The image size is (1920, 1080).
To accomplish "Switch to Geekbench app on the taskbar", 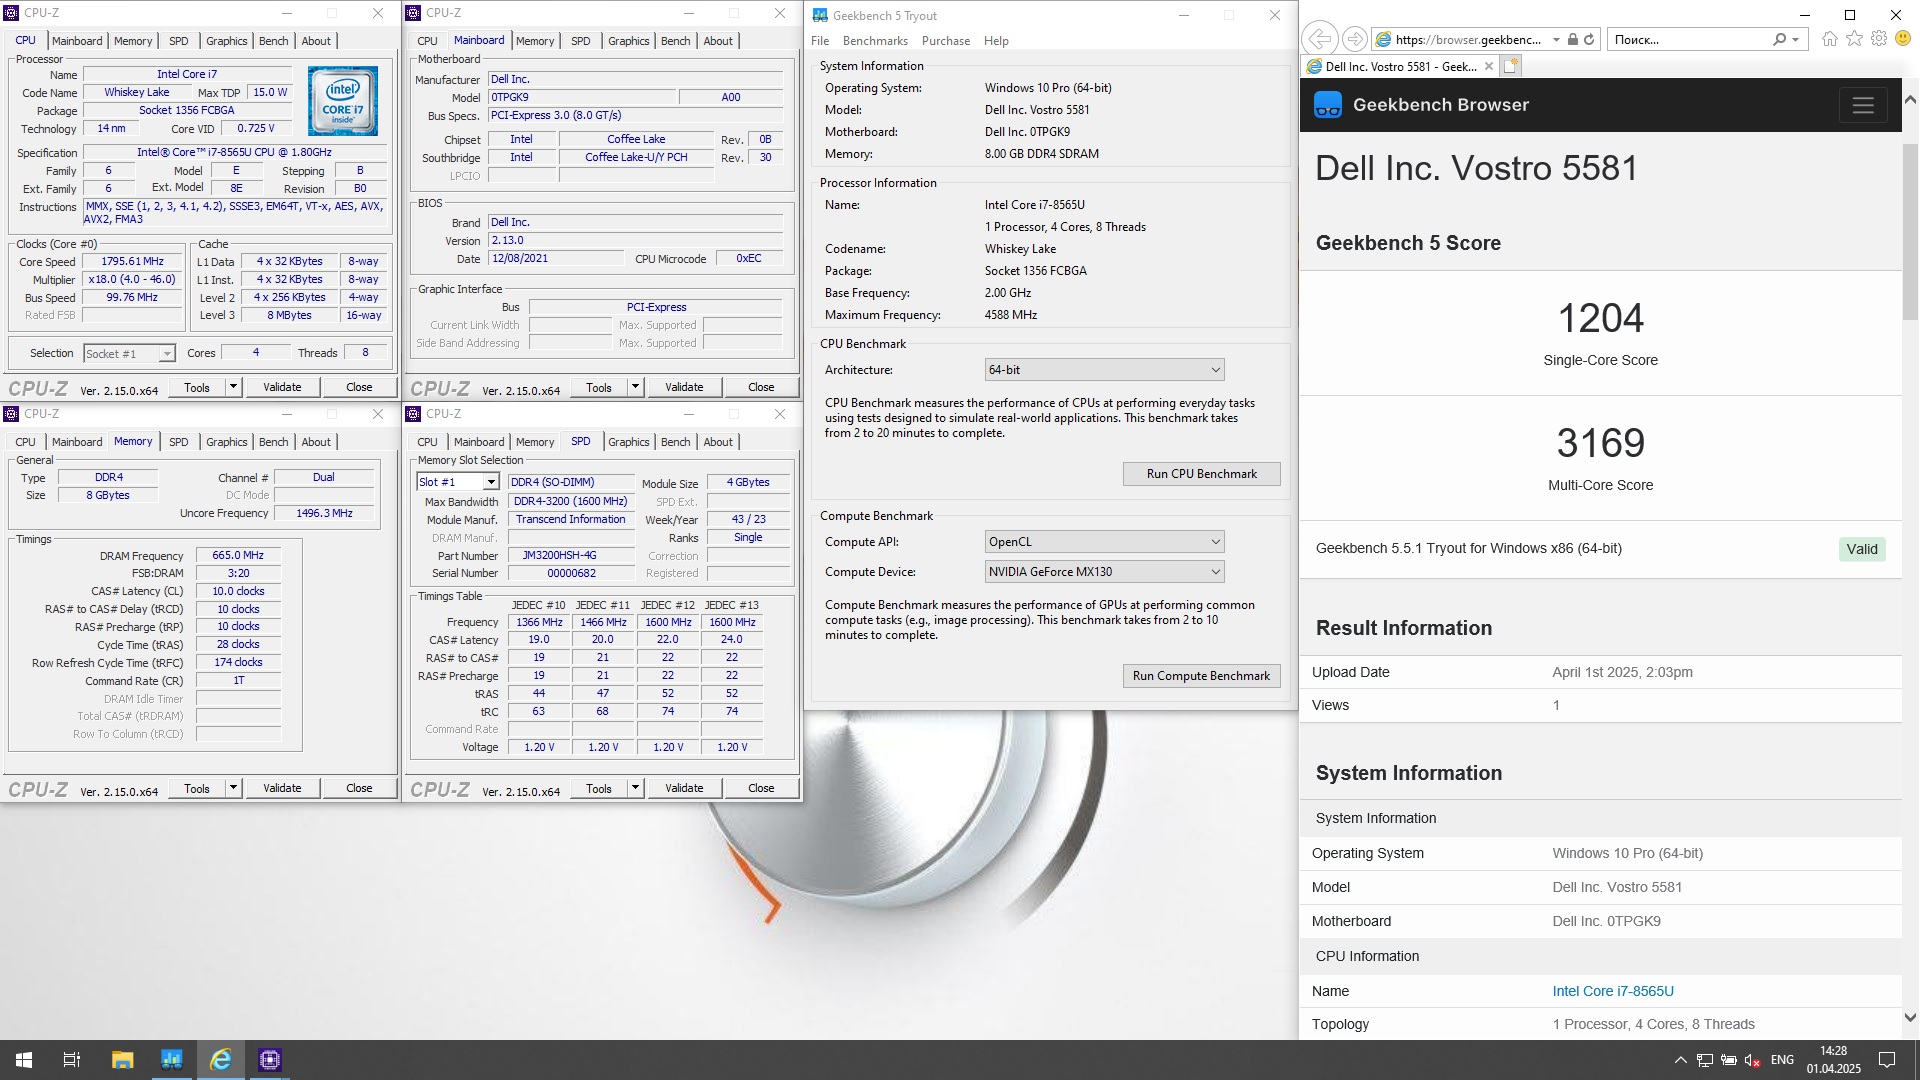I will 172,1060.
